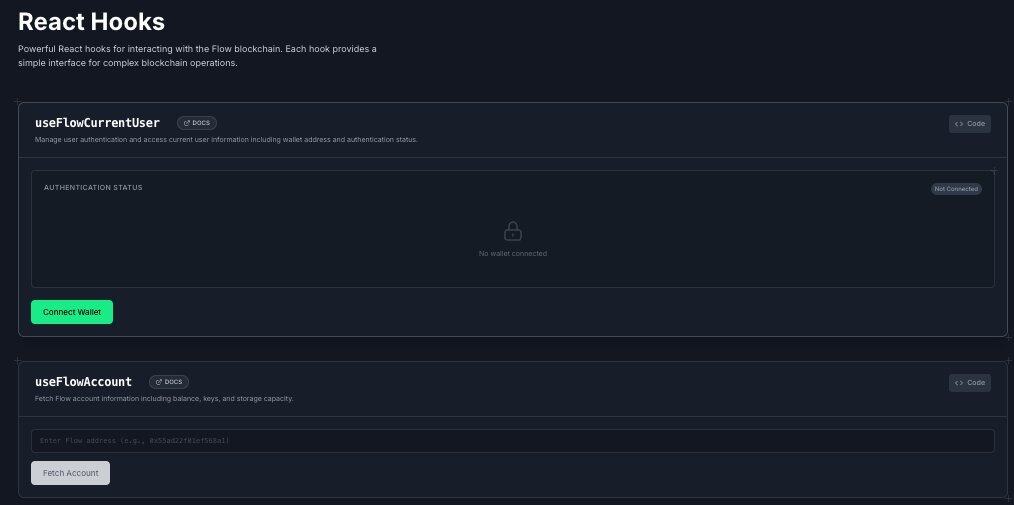Click the lock icon in the authentication panel
Viewport: 1014px width, 505px height.
point(512,231)
